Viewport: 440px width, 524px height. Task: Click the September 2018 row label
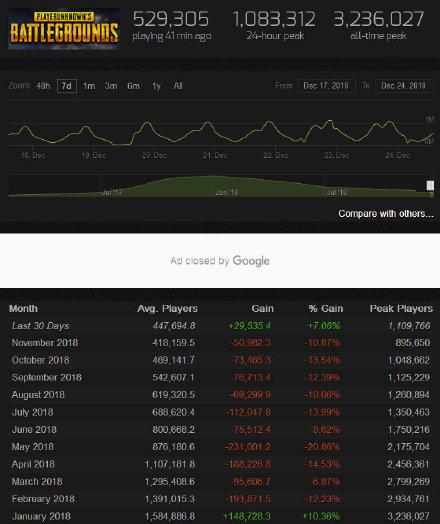pos(46,378)
